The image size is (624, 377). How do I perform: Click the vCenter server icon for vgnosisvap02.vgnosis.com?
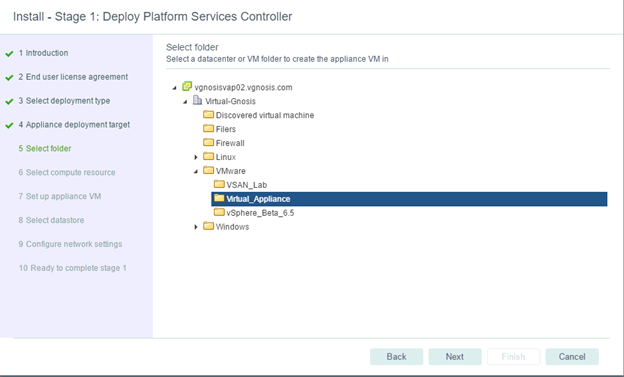click(x=187, y=86)
